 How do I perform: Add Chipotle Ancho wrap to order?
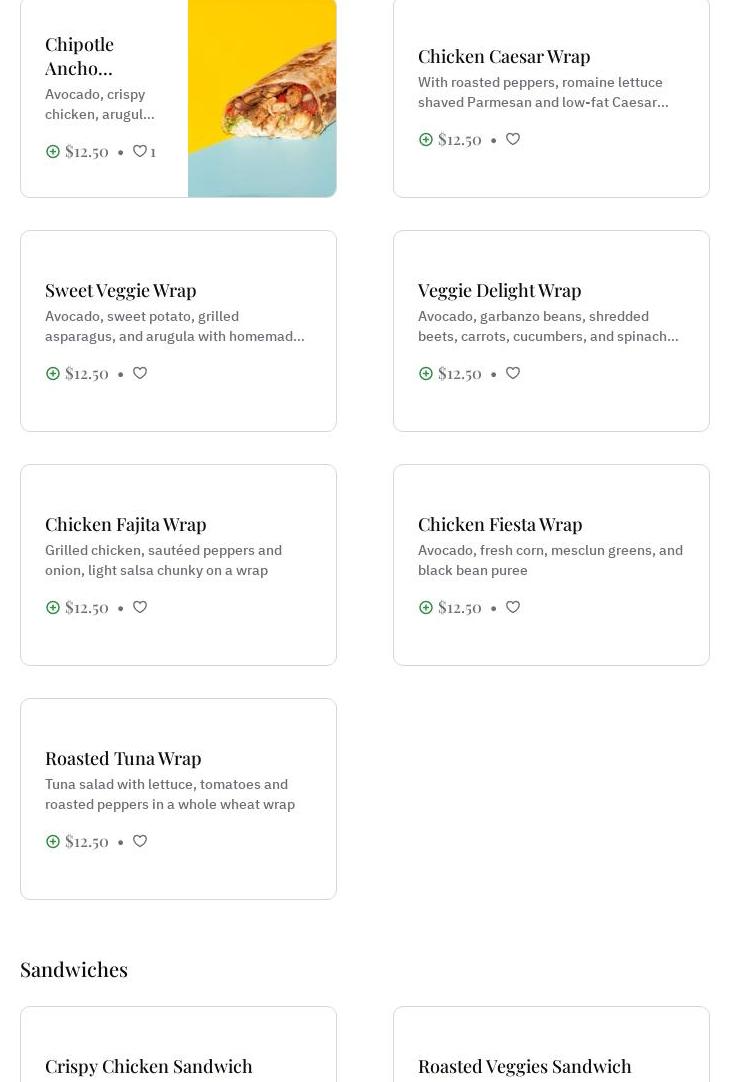53,151
